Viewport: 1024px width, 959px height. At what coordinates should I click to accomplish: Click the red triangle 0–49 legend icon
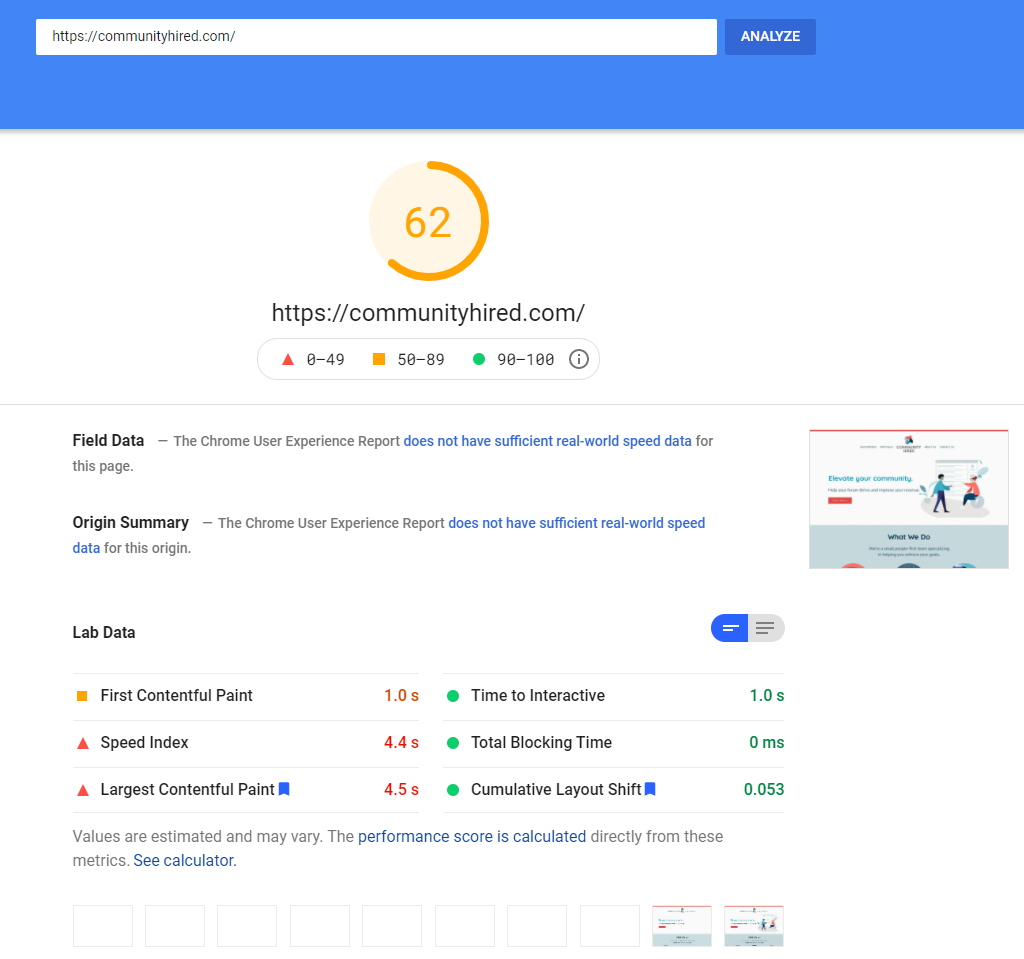(287, 359)
